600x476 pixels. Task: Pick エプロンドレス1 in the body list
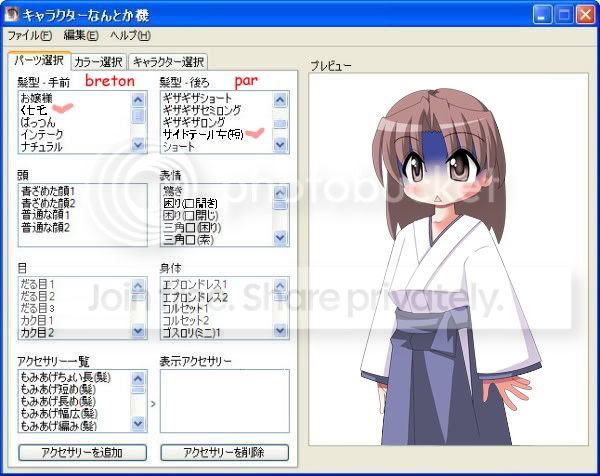[x=196, y=285]
